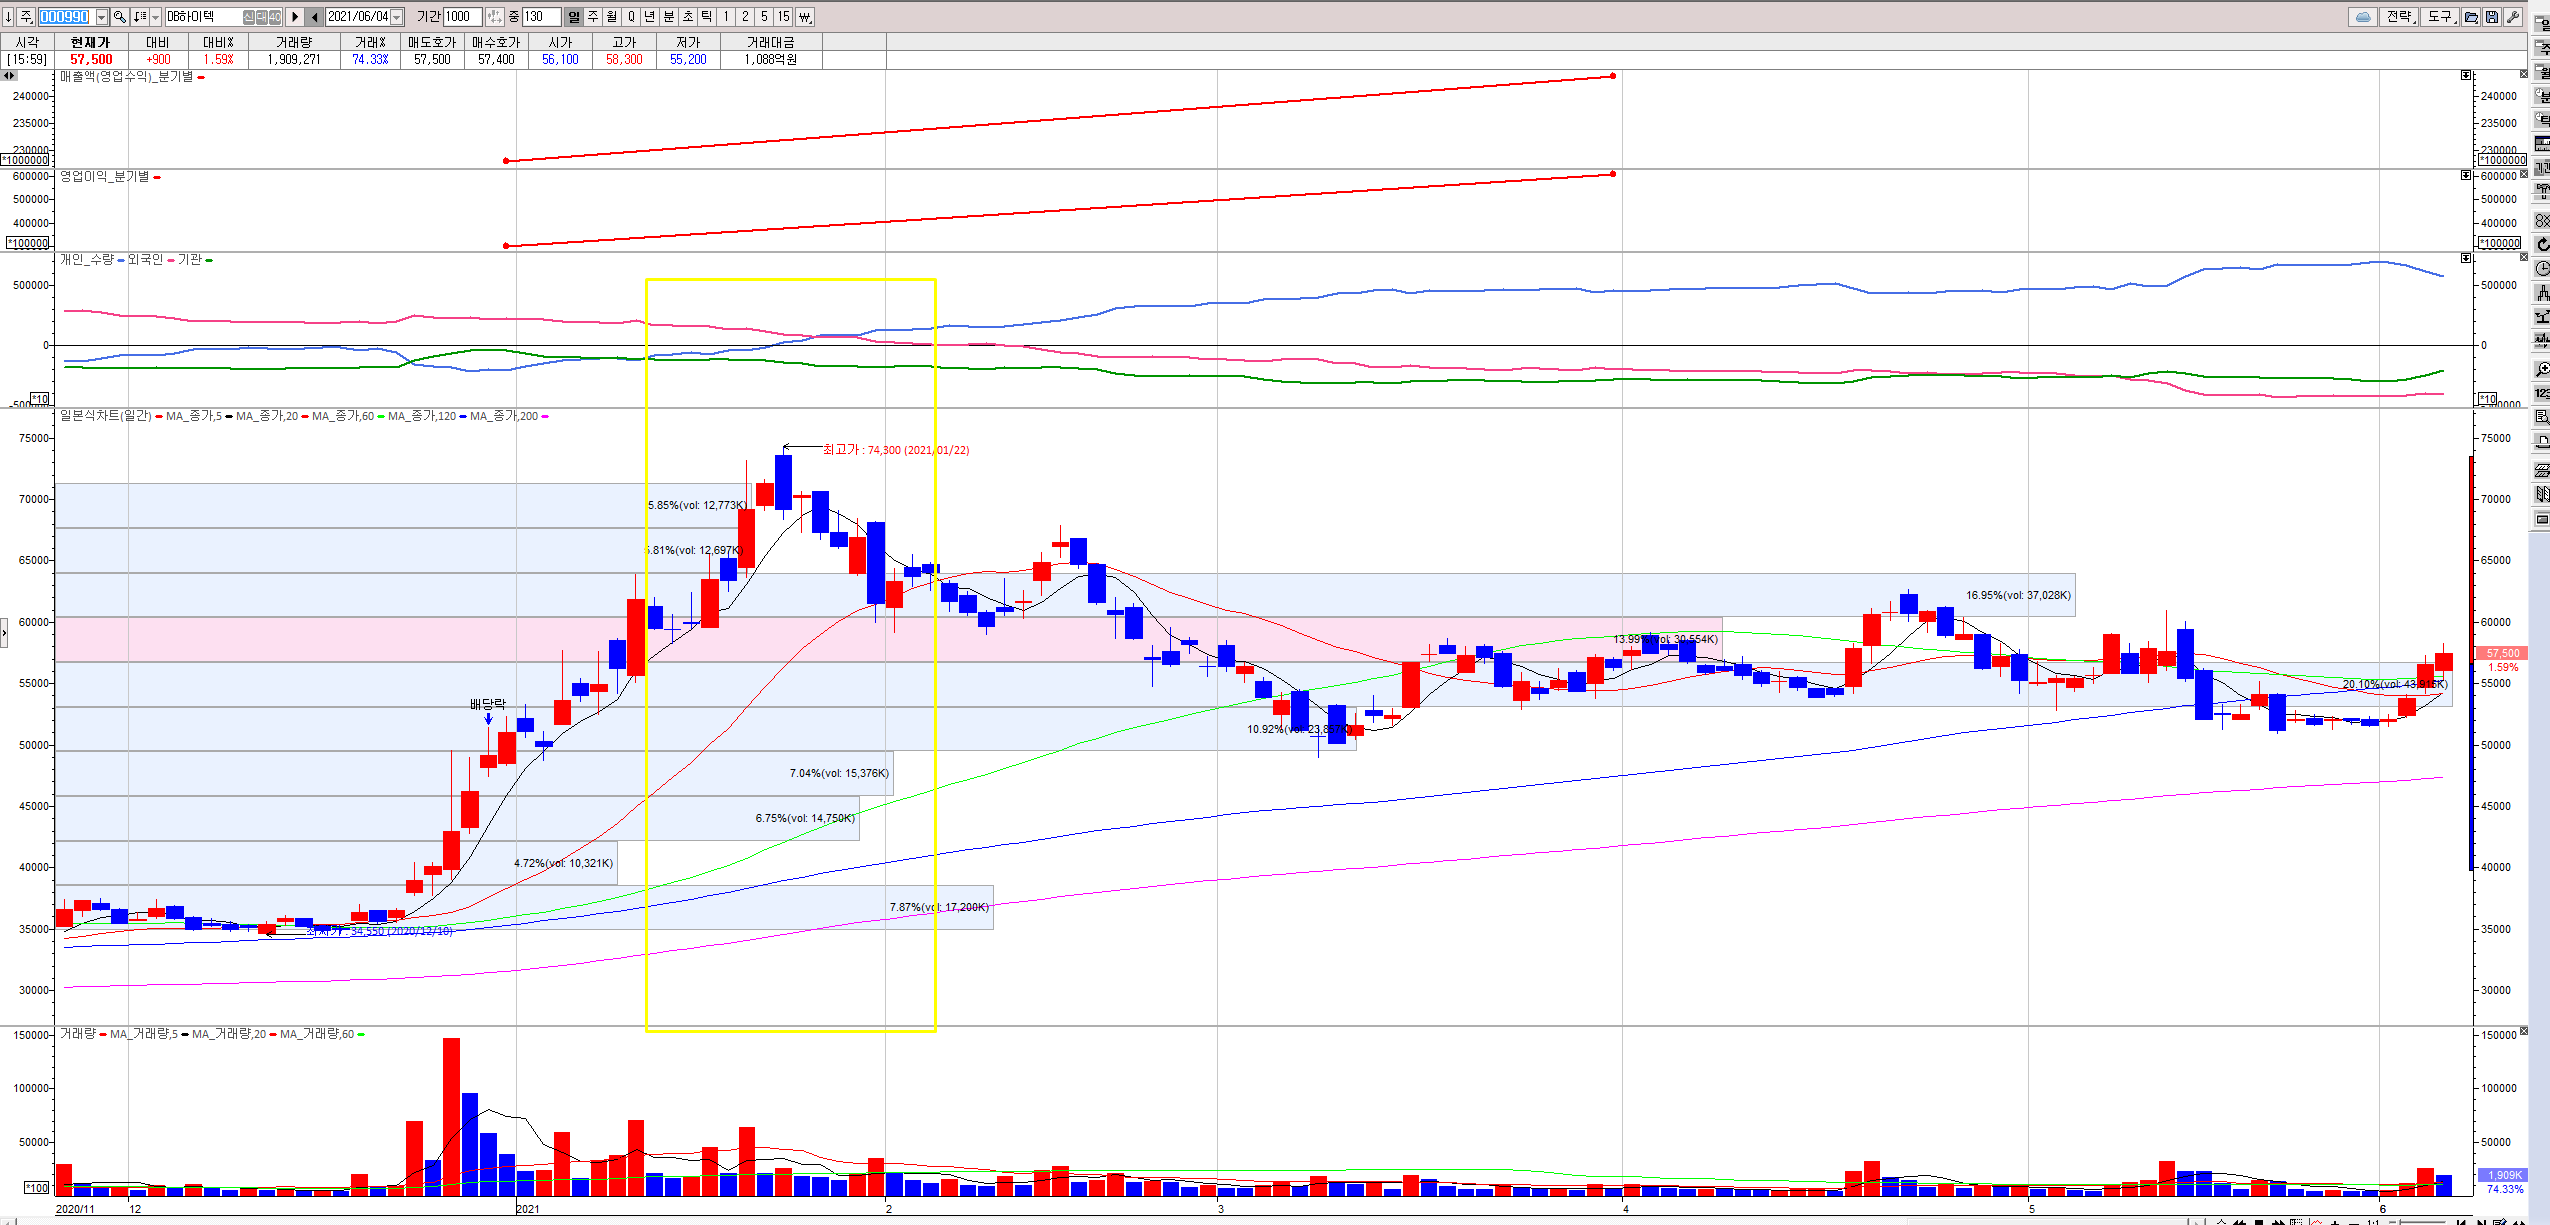Click the play forward arrow button
The width and height of the screenshot is (2550, 1225).
click(295, 17)
